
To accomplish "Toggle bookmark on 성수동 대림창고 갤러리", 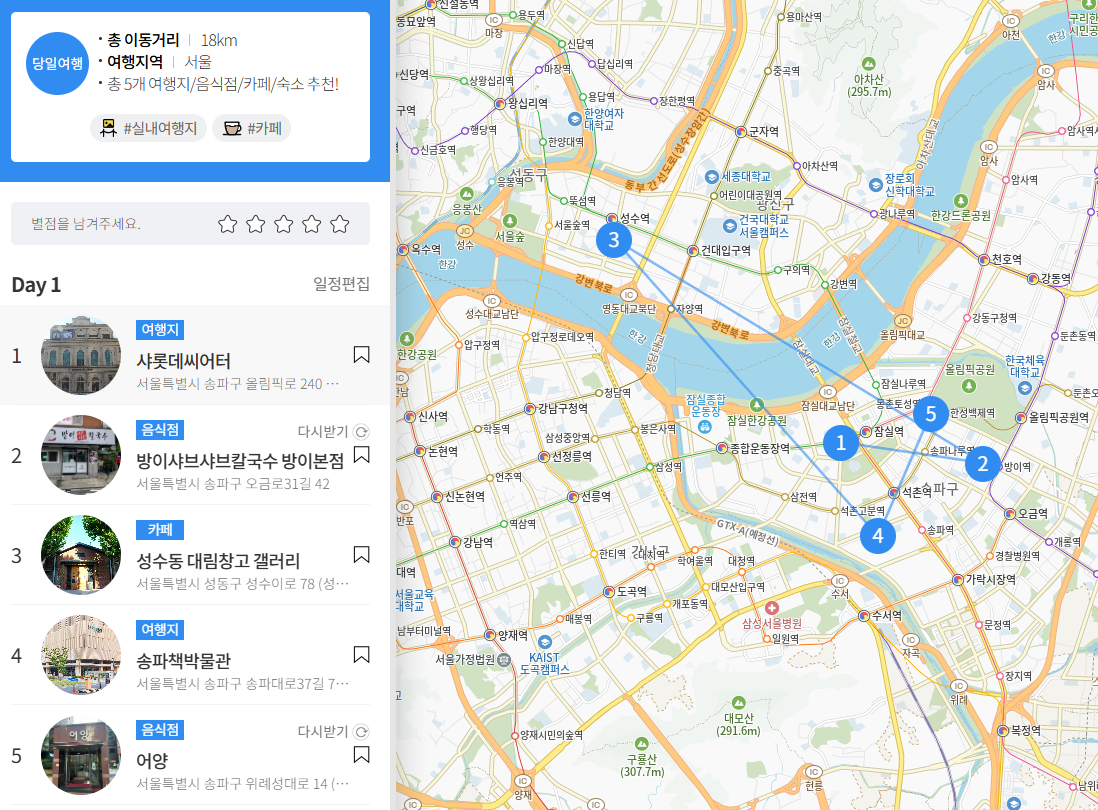I will [x=361, y=555].
